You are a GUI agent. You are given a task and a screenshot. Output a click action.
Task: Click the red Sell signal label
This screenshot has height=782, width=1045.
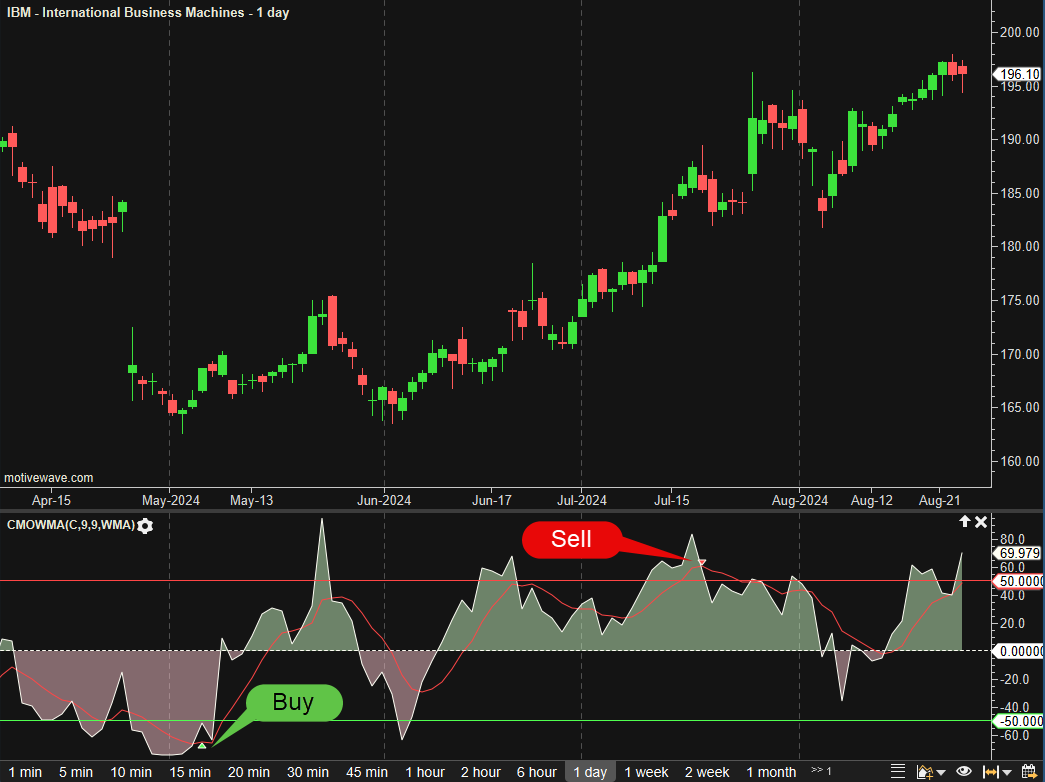pyautogui.click(x=572, y=540)
